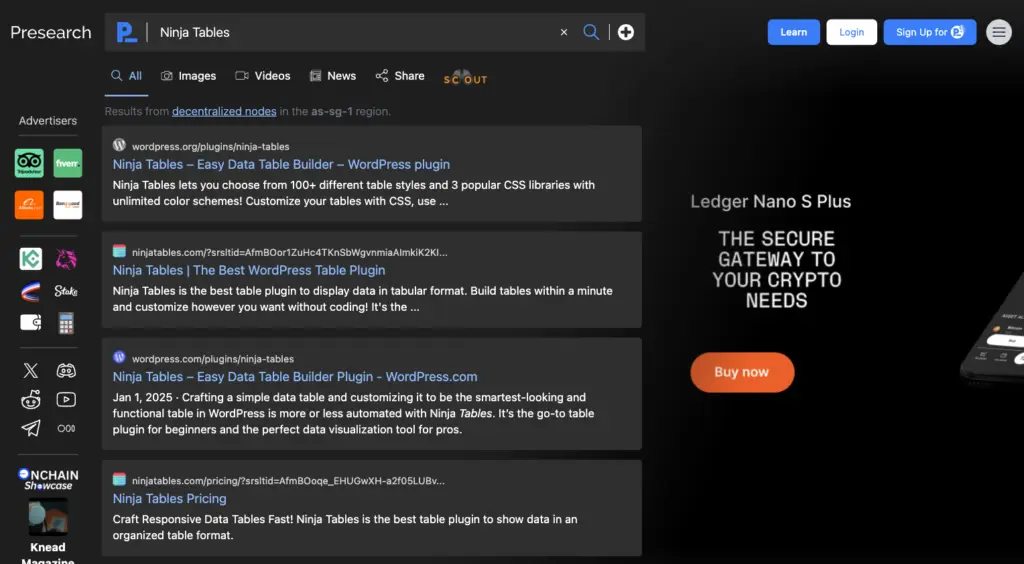
Task: Switch to the Videos tab
Action: pos(263,76)
